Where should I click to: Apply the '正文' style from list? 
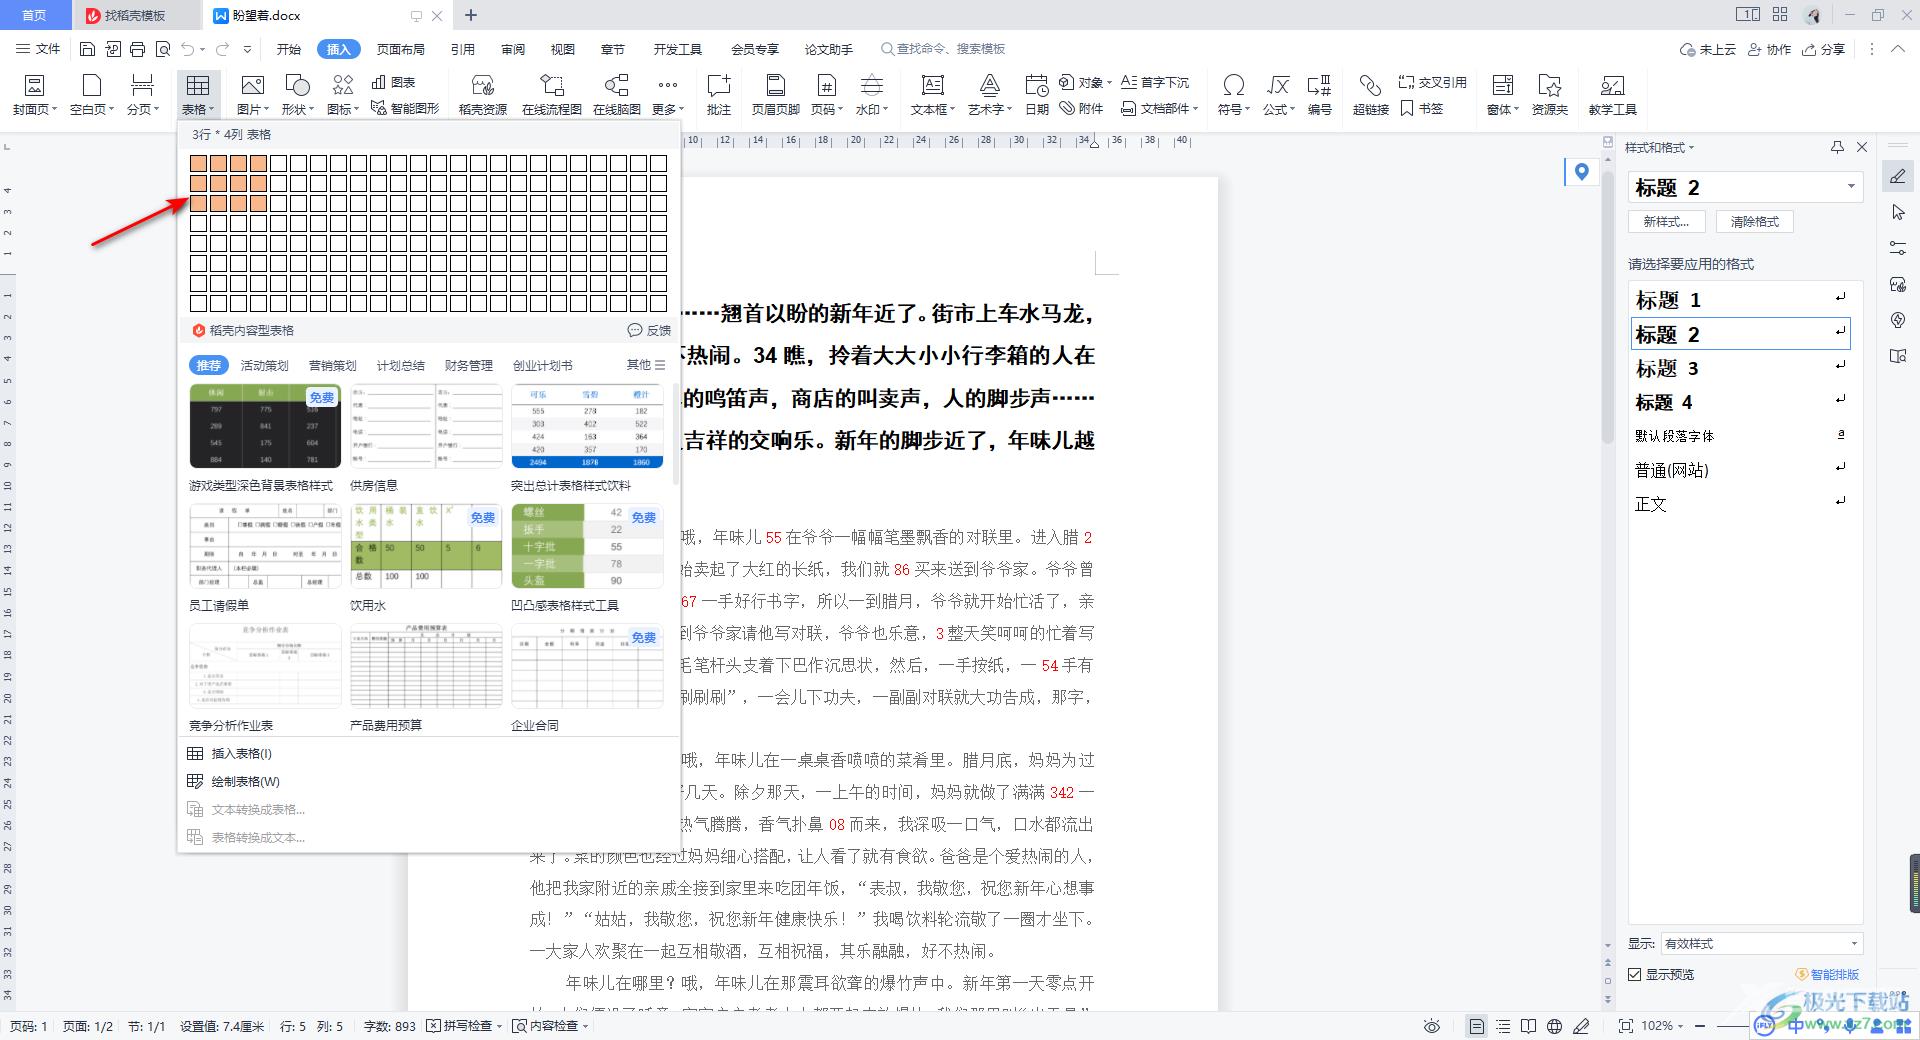click(x=1740, y=504)
